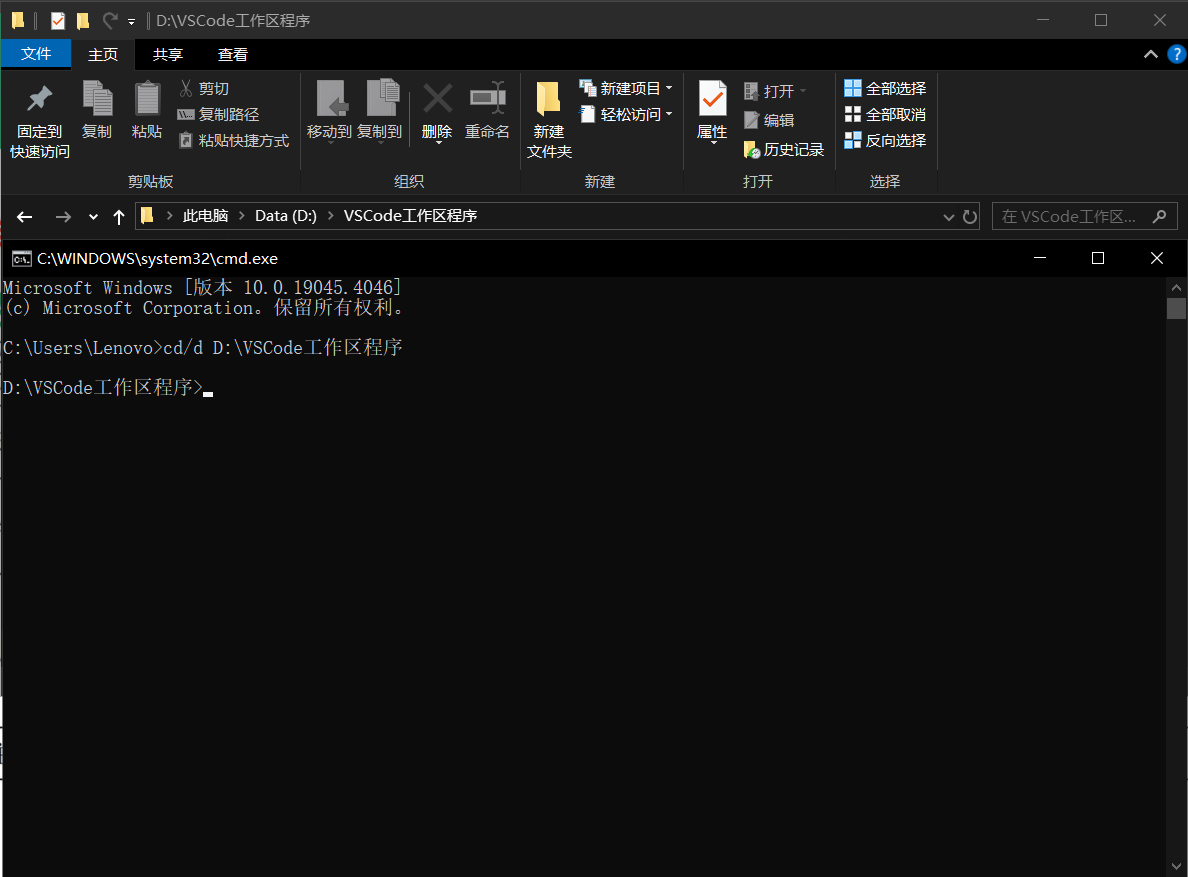The width and height of the screenshot is (1188, 877).
Task: Close the cmd.exe window
Action: [1157, 258]
